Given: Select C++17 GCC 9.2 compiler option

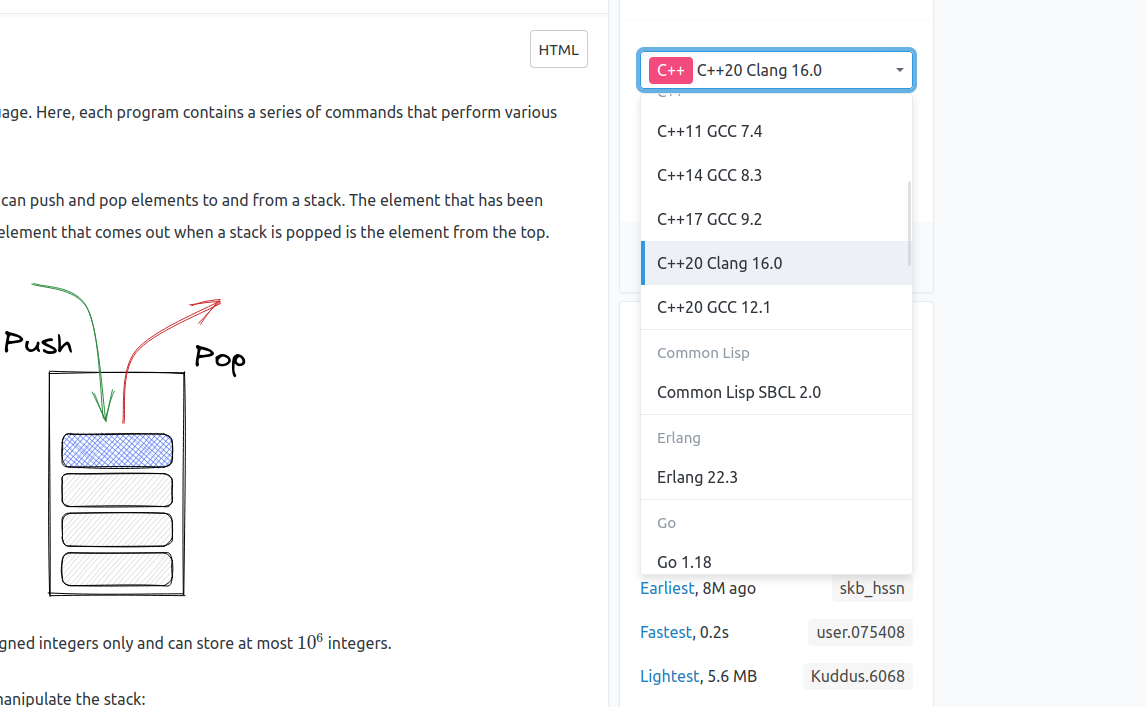Looking at the screenshot, I should coord(710,219).
